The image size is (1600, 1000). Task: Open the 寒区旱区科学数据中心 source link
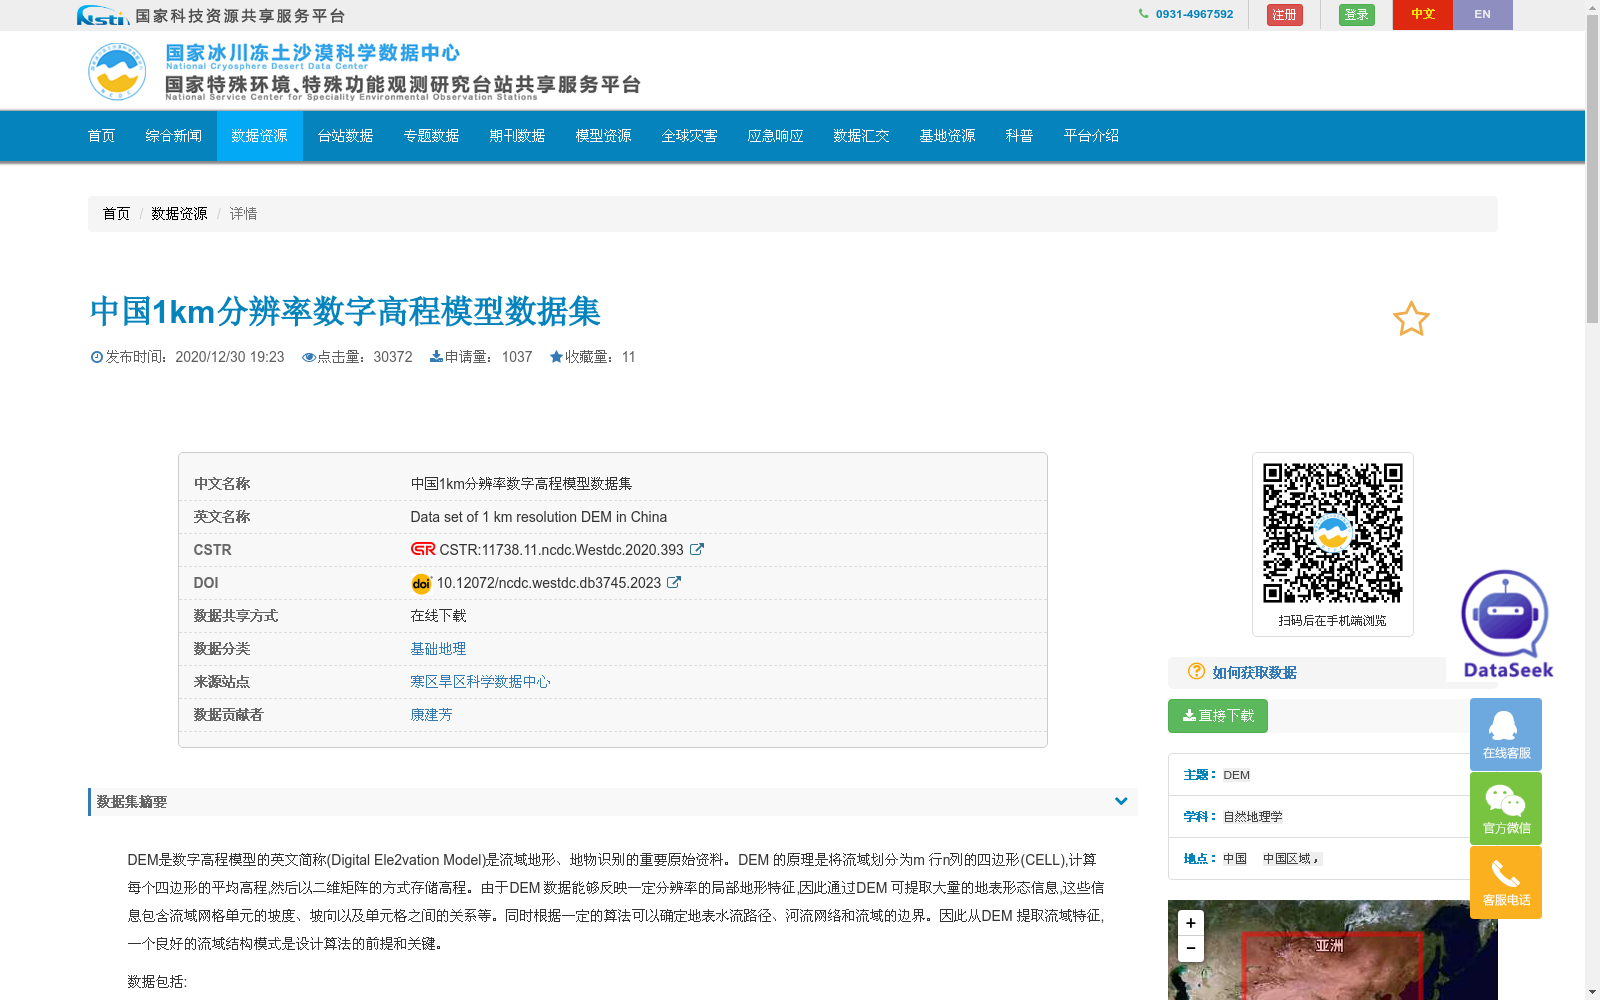[x=480, y=682]
